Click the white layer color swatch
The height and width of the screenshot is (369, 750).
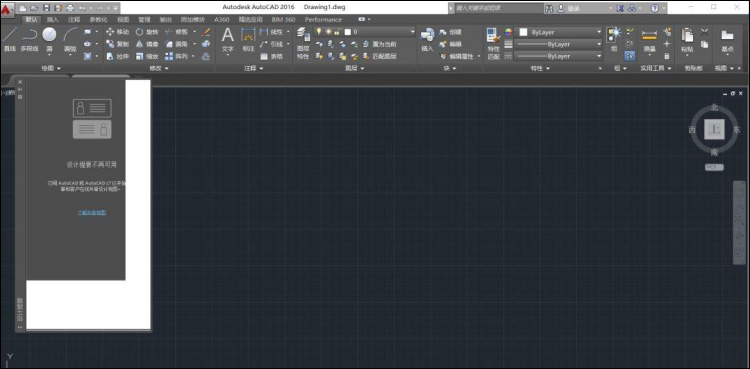point(348,32)
